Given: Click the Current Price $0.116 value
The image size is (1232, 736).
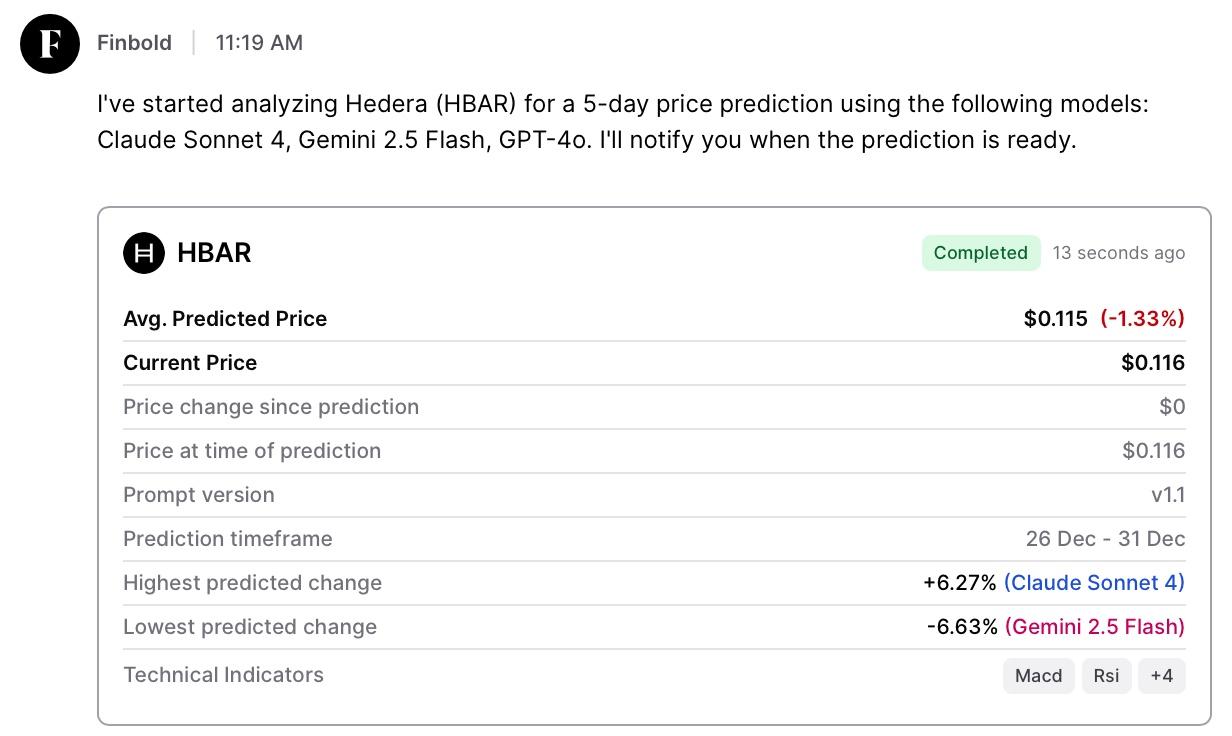Looking at the screenshot, I should (x=1153, y=363).
